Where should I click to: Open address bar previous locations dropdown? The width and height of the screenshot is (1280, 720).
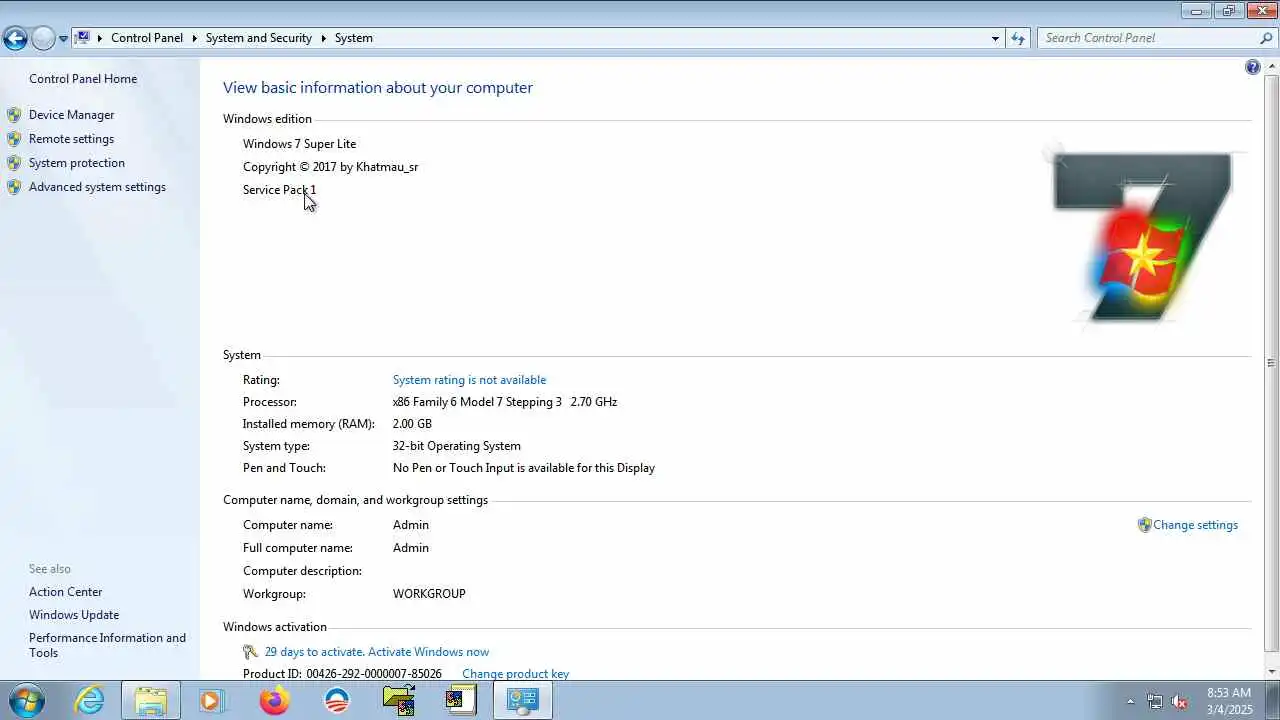pyautogui.click(x=995, y=38)
